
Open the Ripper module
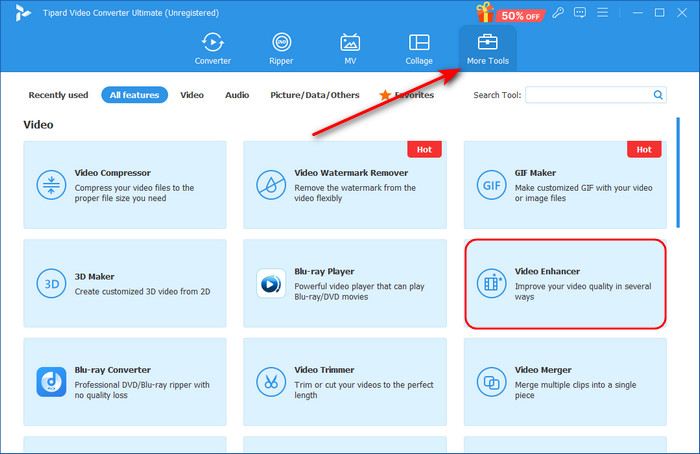pos(281,49)
